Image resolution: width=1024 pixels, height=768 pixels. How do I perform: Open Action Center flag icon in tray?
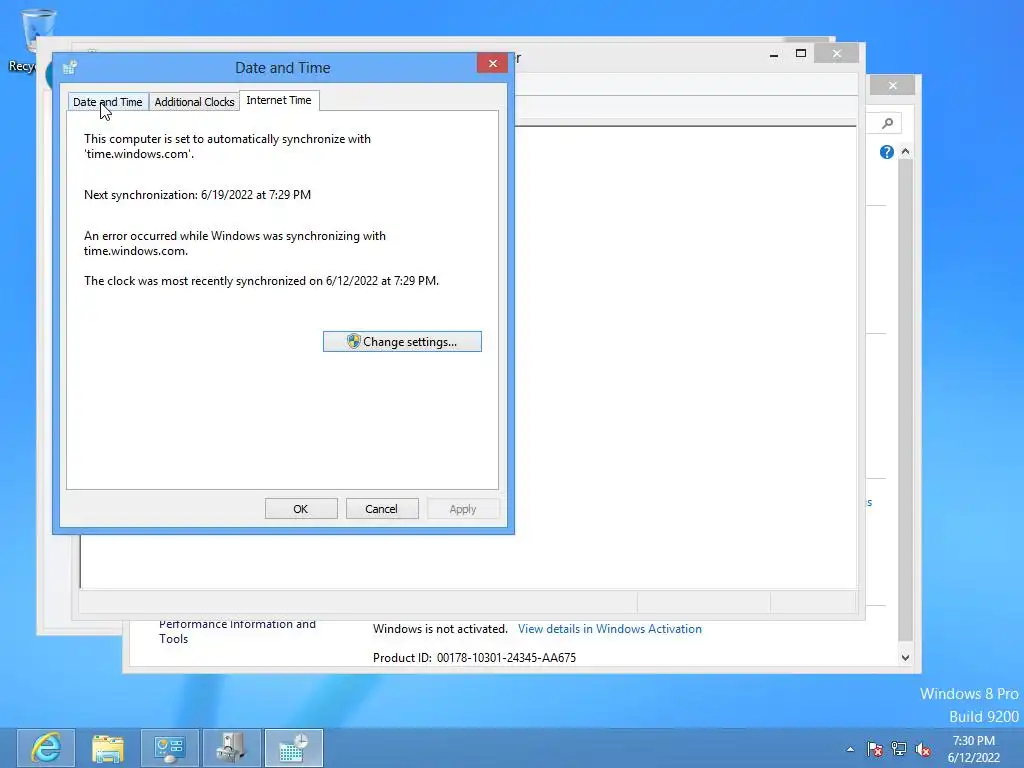pos(874,749)
